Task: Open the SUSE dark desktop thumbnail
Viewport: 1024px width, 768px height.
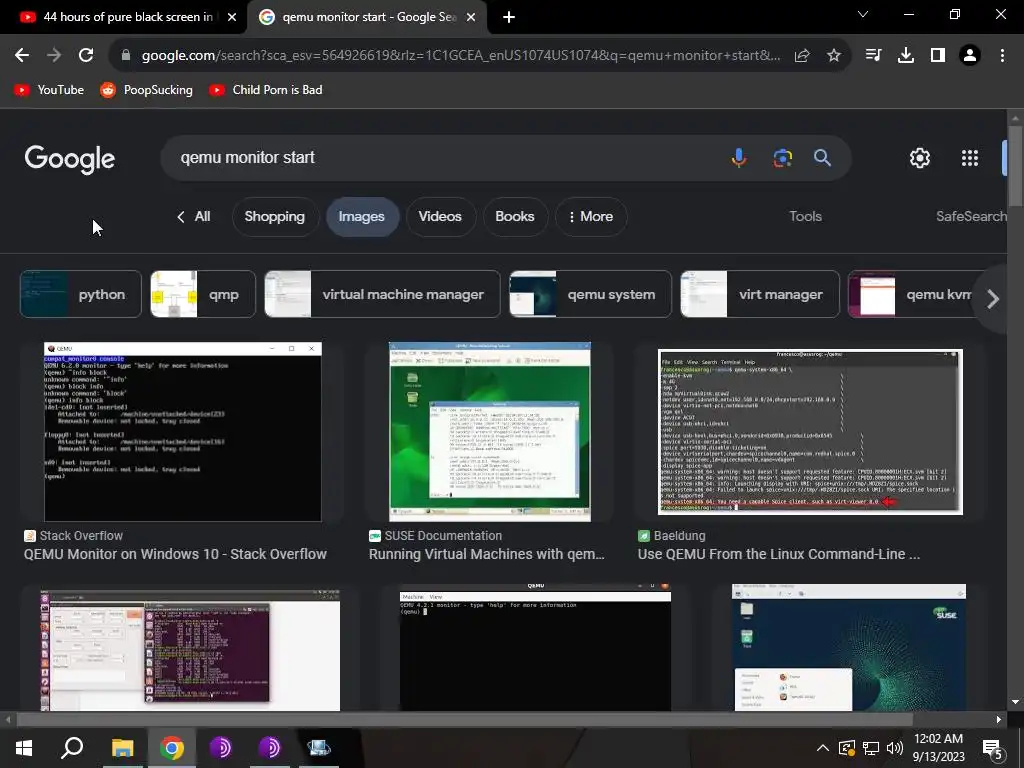Action: (x=849, y=647)
